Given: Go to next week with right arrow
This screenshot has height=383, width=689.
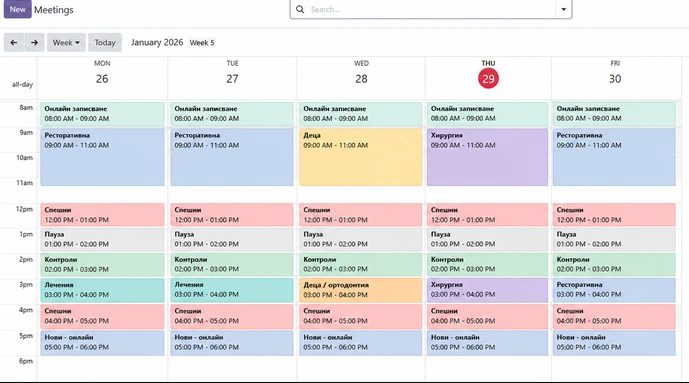Looking at the screenshot, I should pos(34,43).
